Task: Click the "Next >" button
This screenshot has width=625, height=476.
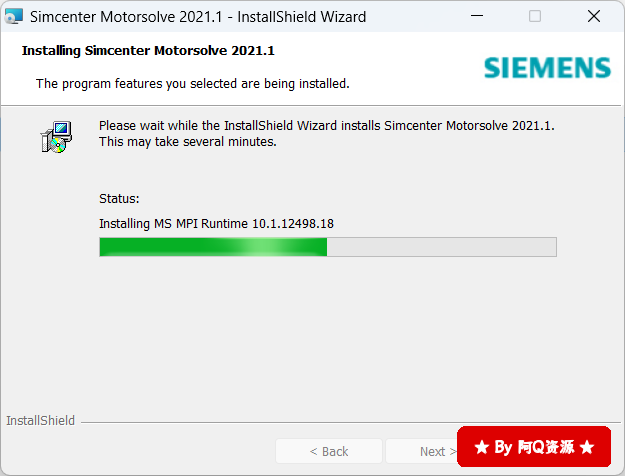Action: (422, 451)
